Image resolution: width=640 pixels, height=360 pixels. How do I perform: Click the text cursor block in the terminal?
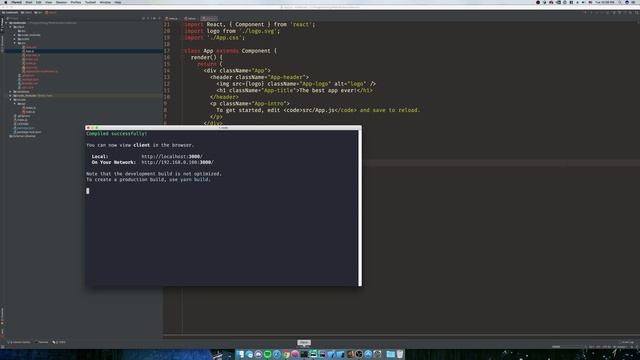pos(88,191)
